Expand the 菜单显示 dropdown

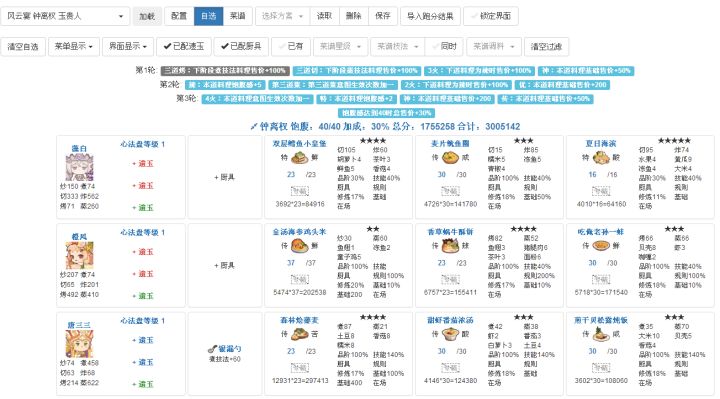73,46
